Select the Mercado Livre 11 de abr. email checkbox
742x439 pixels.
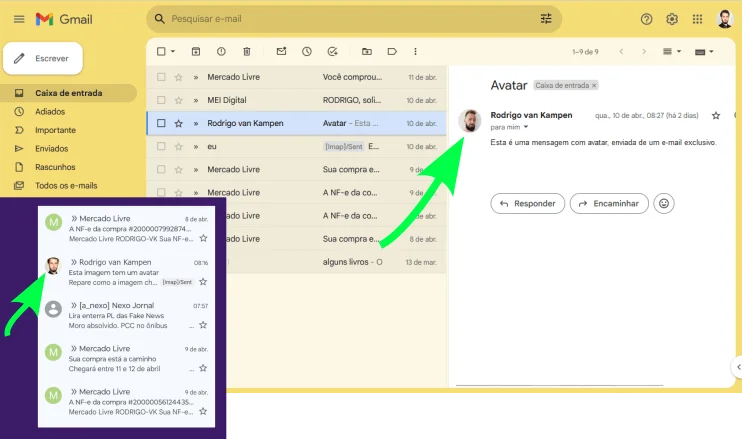(x=161, y=77)
